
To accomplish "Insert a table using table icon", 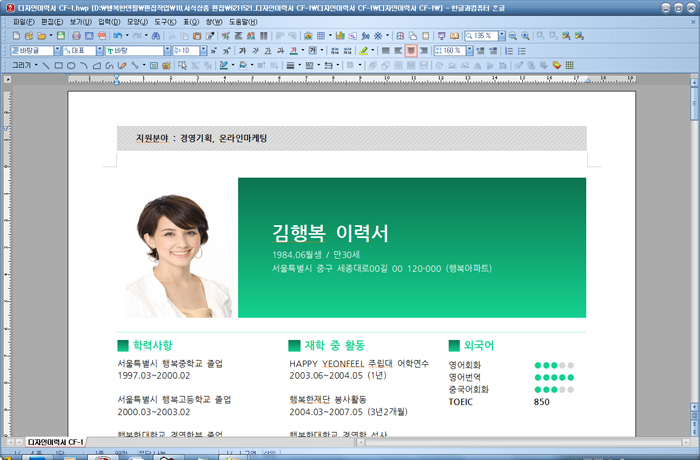I will point(321,36).
